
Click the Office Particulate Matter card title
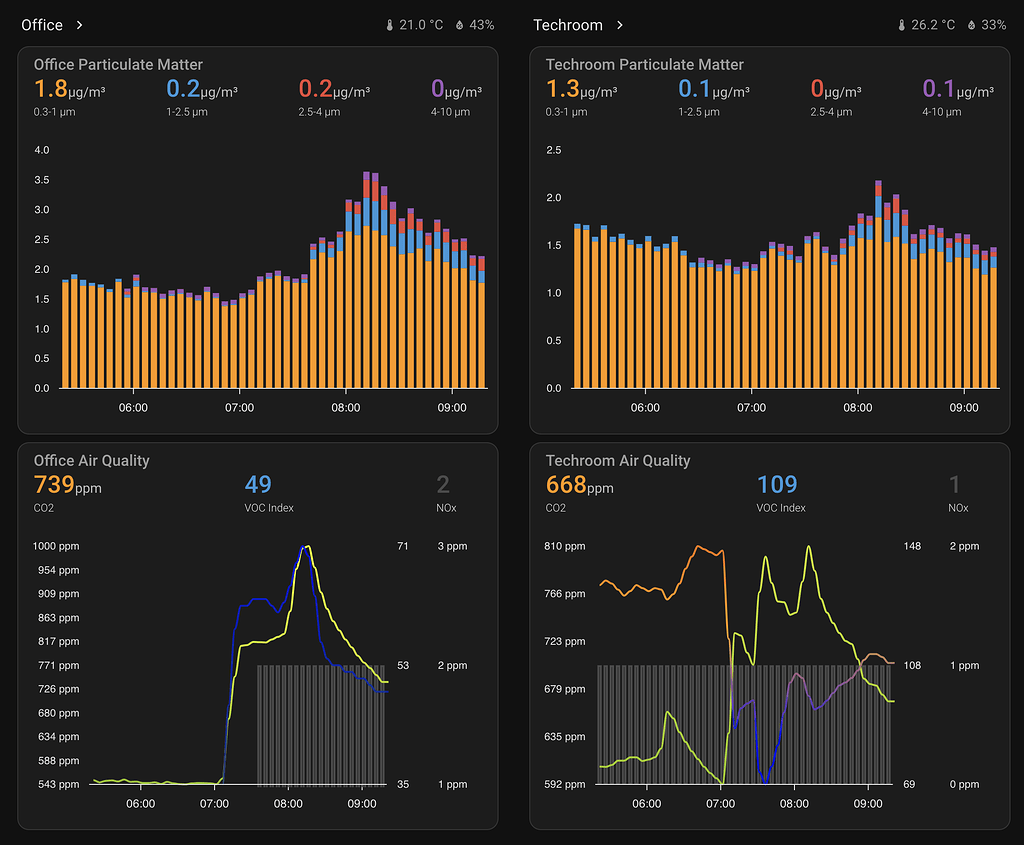[118, 64]
